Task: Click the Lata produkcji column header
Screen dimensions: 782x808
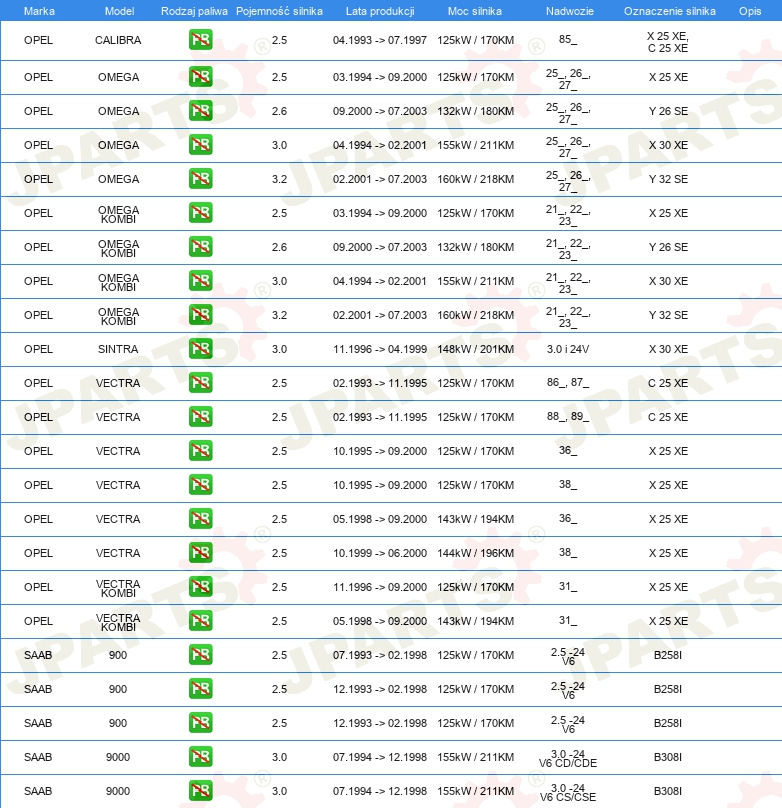Action: (x=380, y=11)
